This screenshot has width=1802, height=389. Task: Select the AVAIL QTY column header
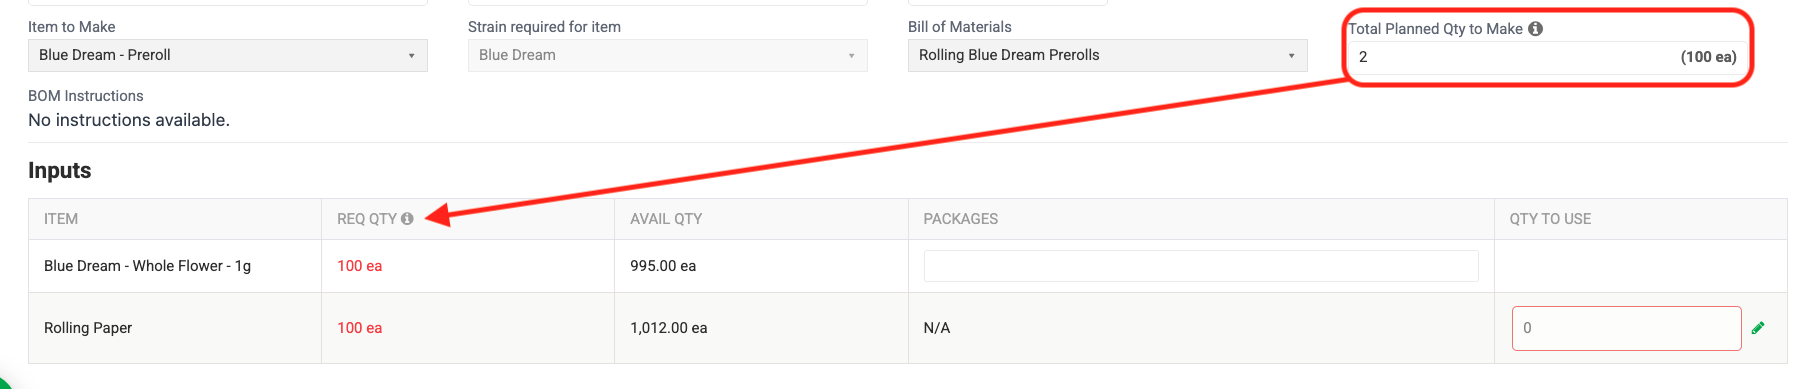click(666, 219)
